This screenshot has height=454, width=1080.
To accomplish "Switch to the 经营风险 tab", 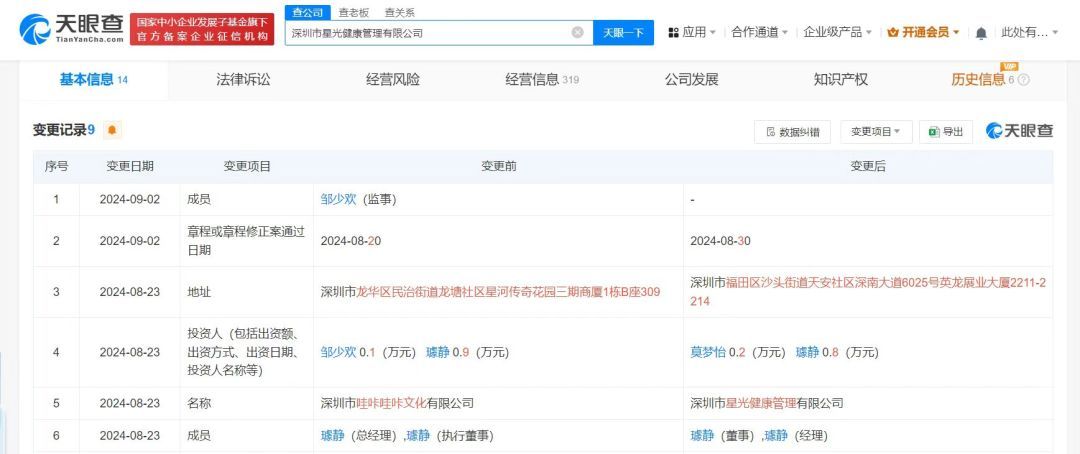I will [x=393, y=80].
